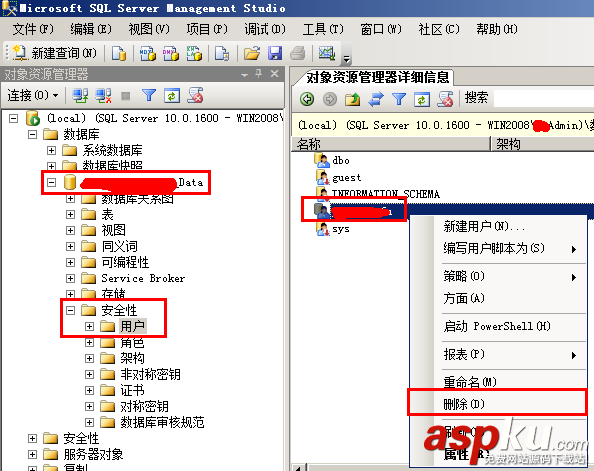Expand the 视图 folder
594x471 pixels.
(70, 230)
